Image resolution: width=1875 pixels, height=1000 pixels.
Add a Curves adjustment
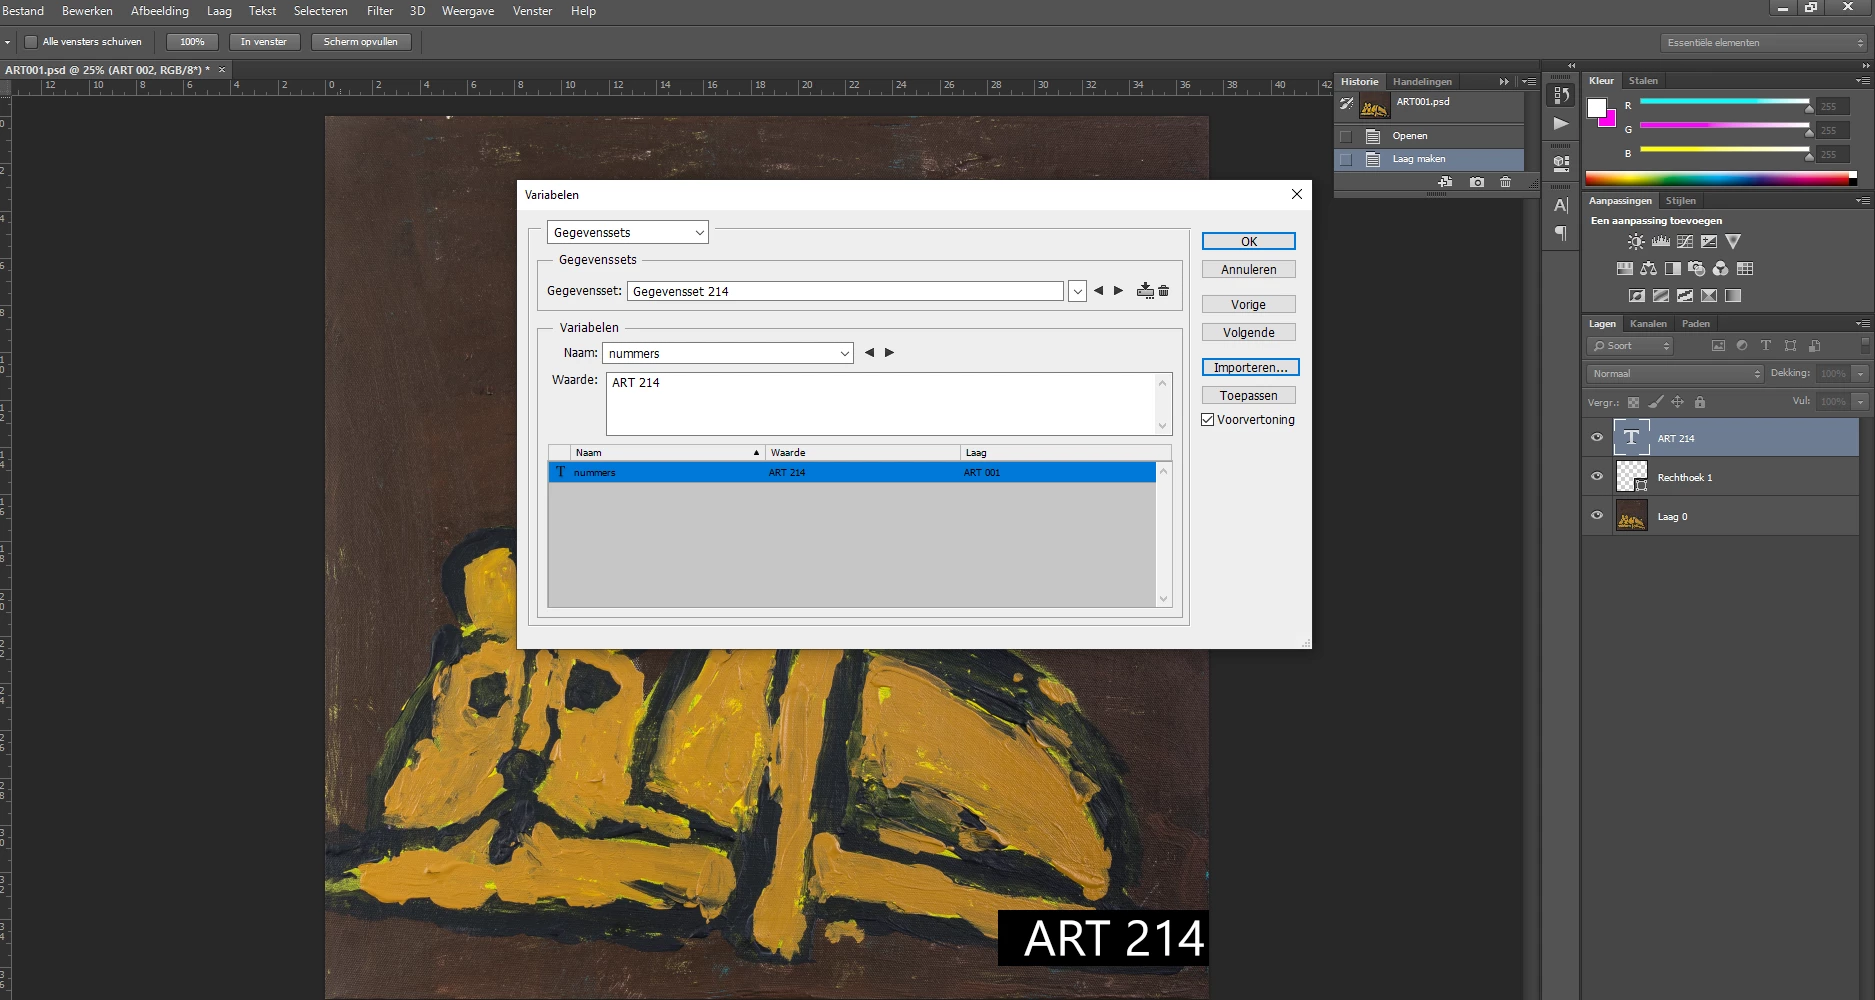pos(1685,242)
